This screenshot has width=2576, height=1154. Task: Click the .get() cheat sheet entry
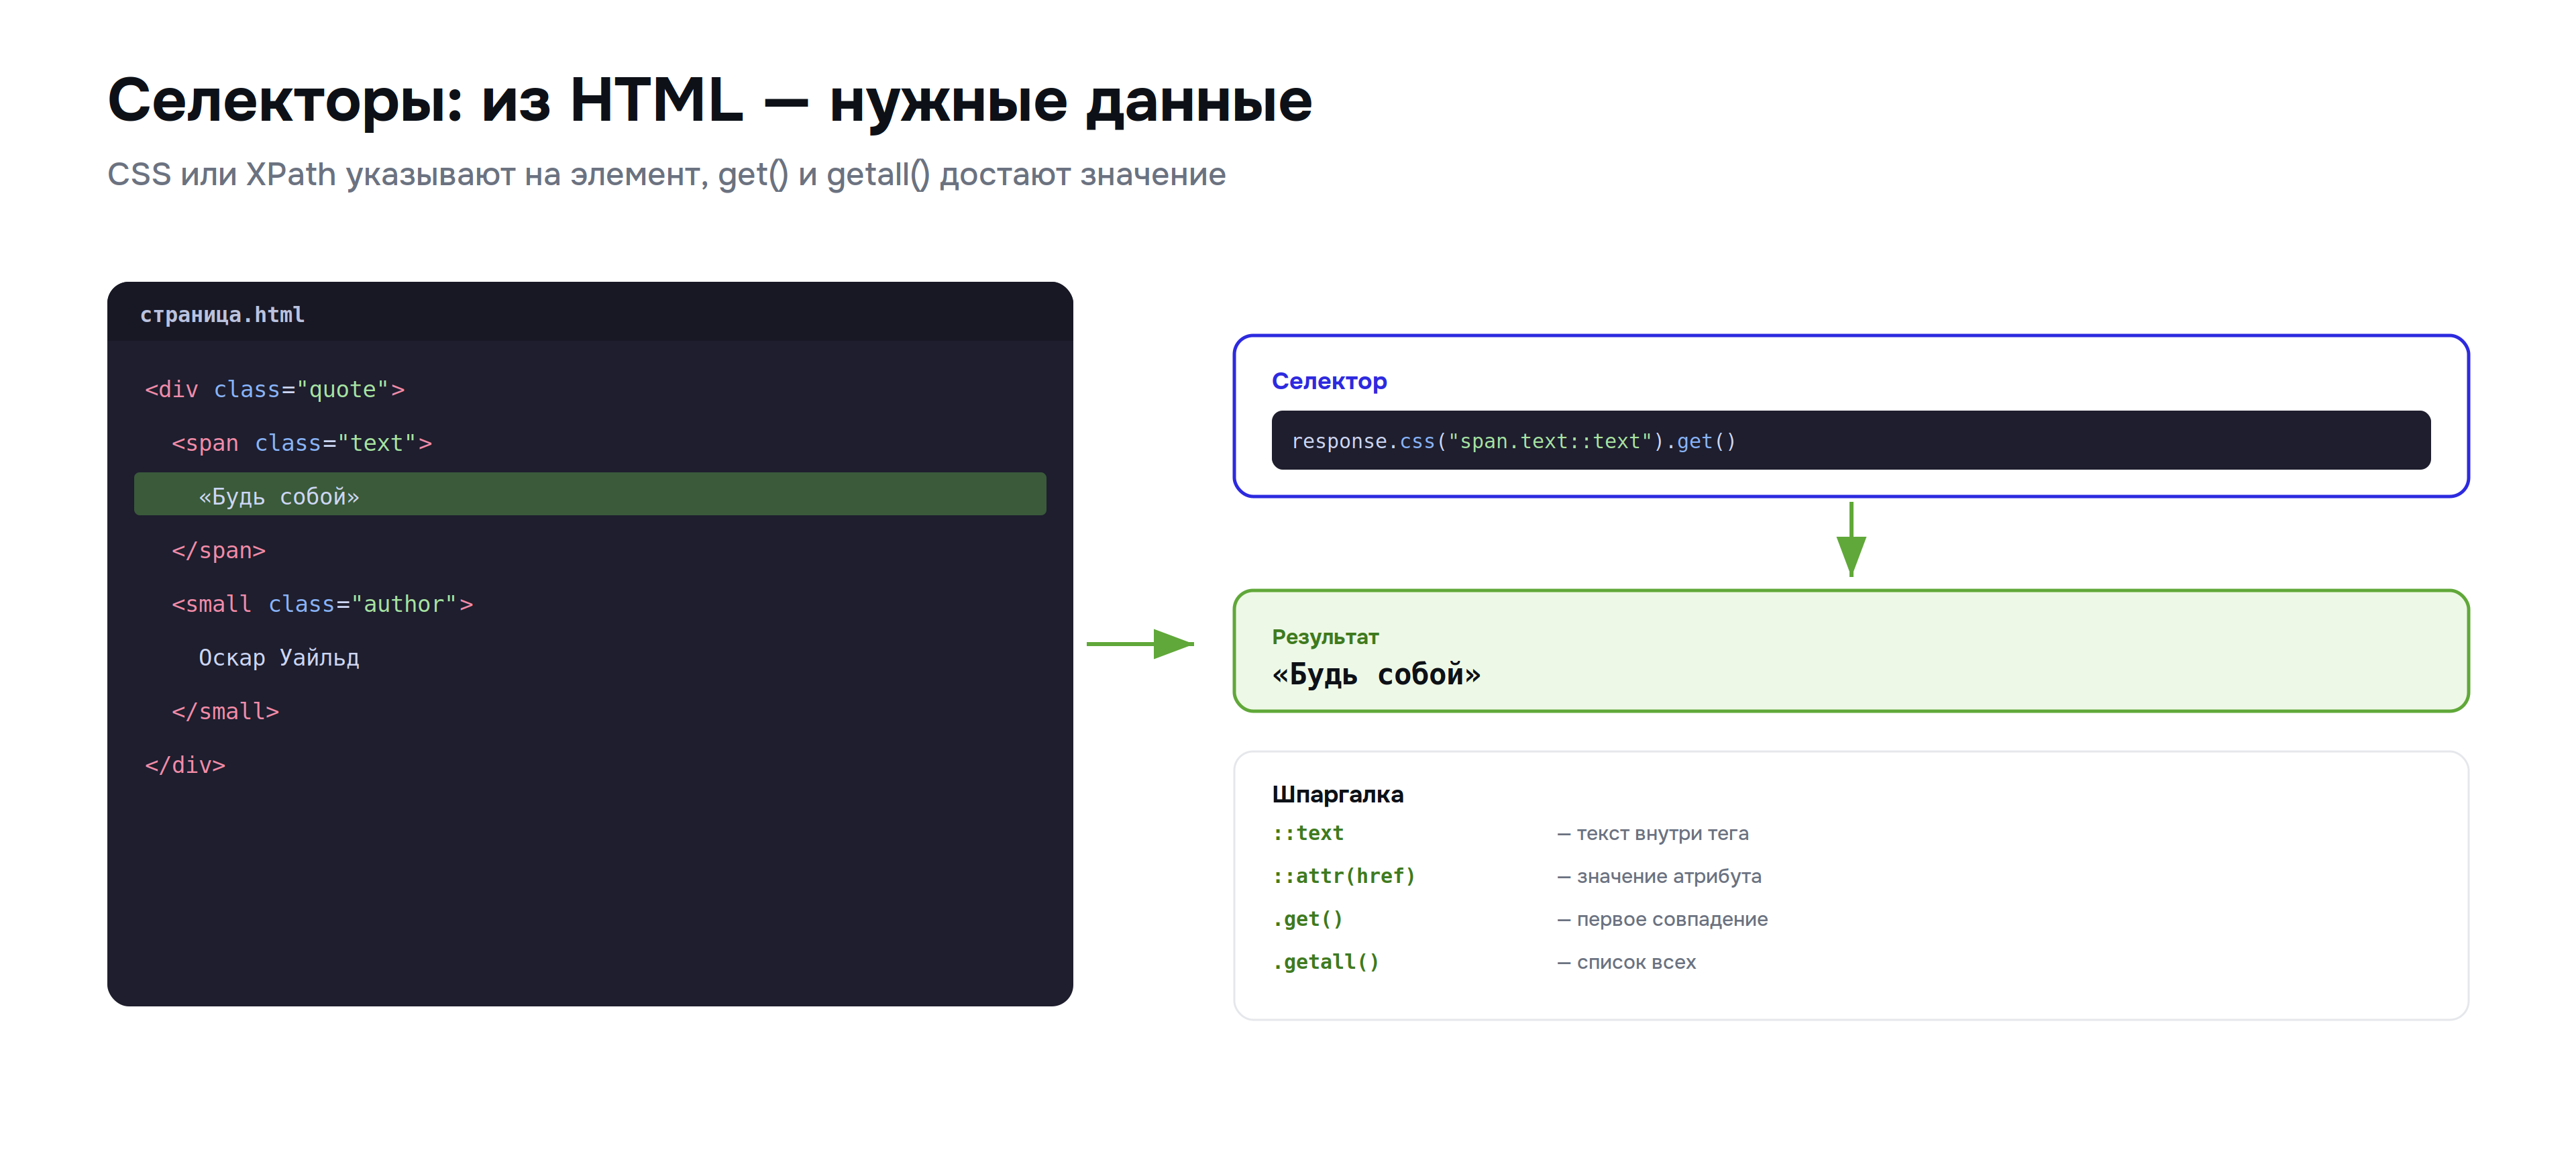point(1308,918)
